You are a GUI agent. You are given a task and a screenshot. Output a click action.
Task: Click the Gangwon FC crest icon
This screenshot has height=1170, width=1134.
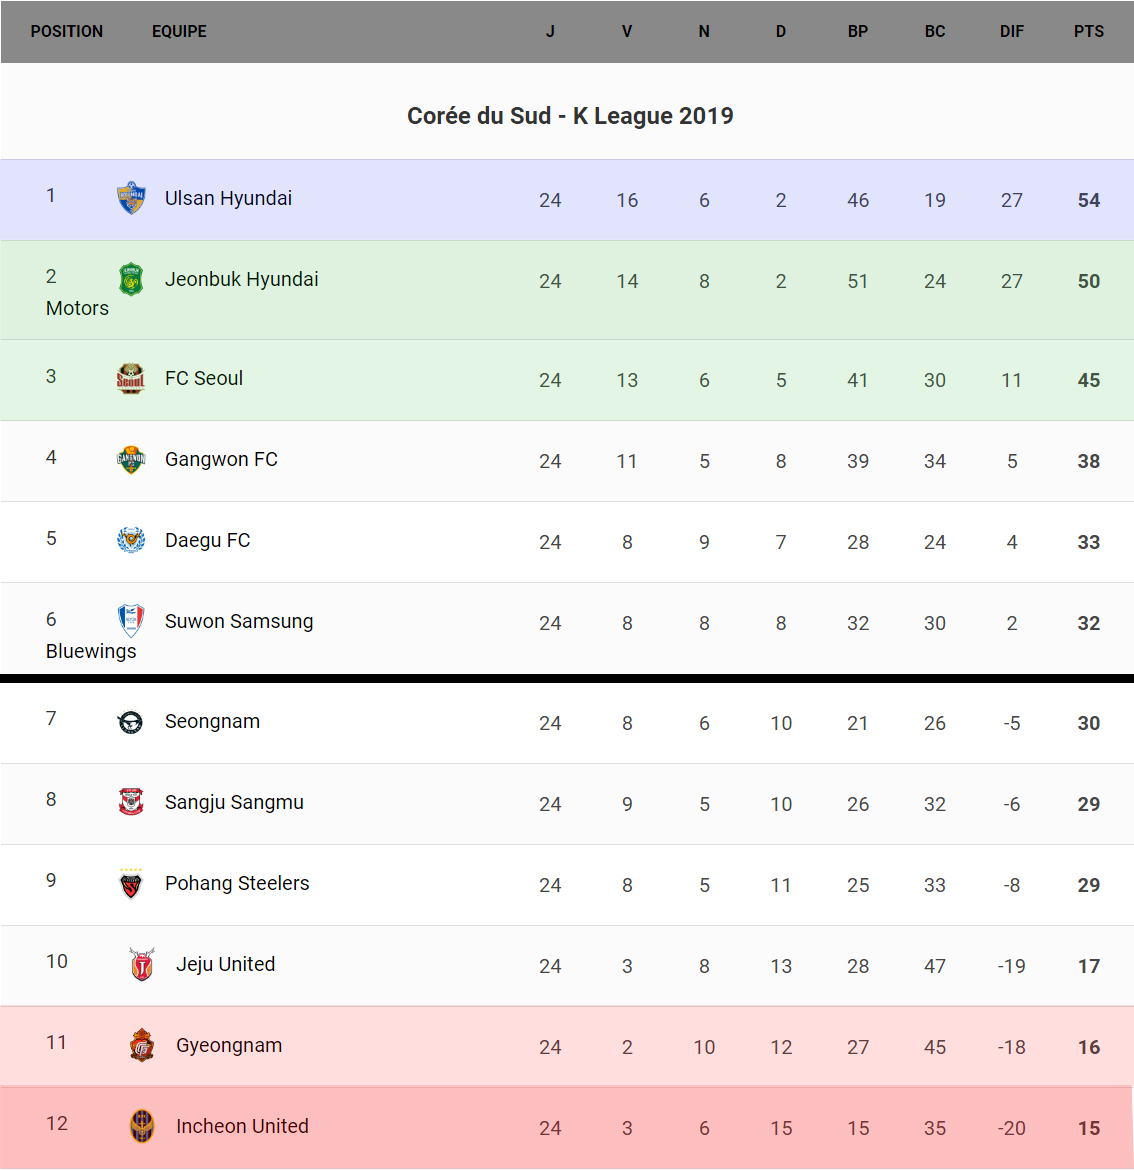tap(131, 459)
